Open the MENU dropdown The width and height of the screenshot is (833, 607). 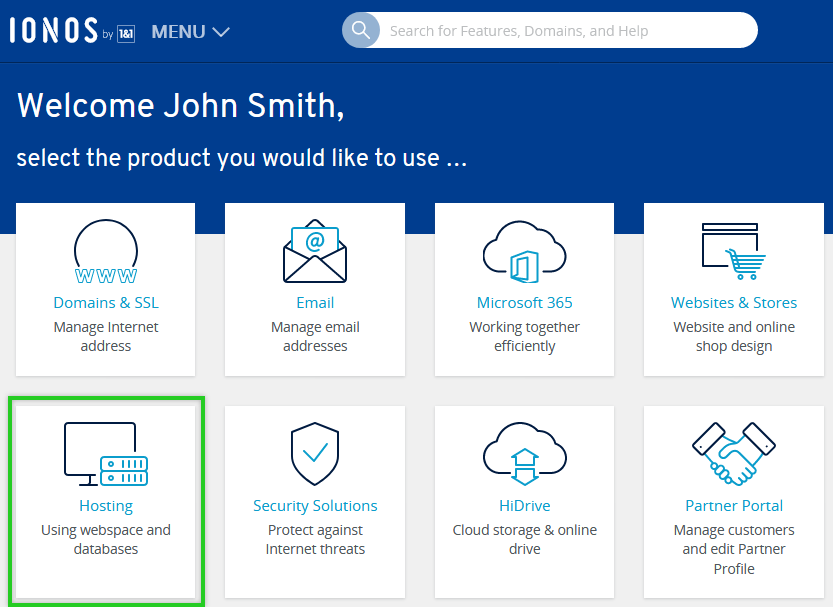190,32
